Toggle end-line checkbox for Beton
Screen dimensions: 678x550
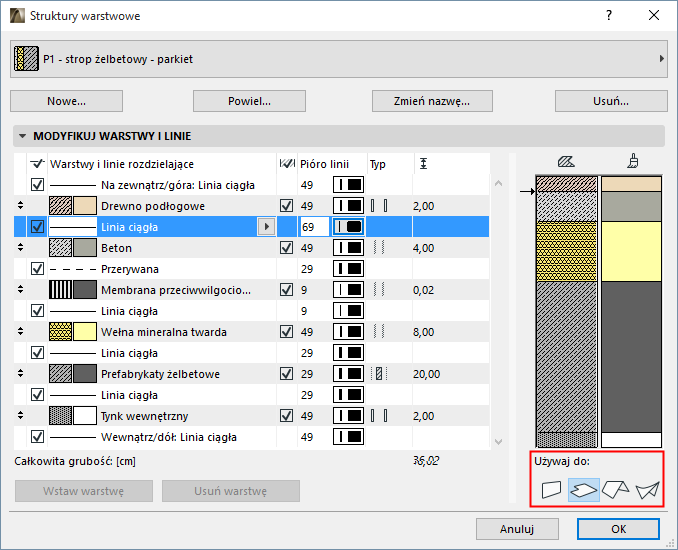(x=286, y=248)
